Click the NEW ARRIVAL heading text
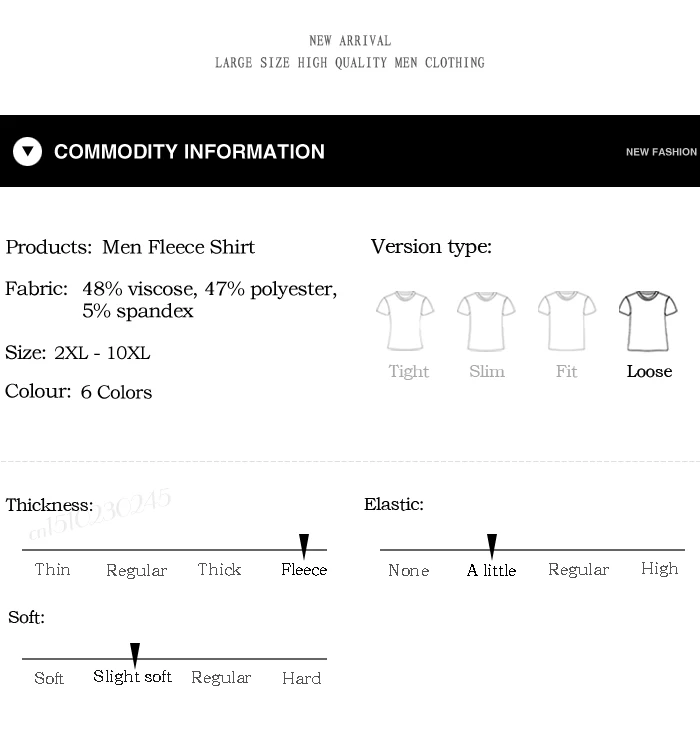700x747 pixels. [x=350, y=41]
